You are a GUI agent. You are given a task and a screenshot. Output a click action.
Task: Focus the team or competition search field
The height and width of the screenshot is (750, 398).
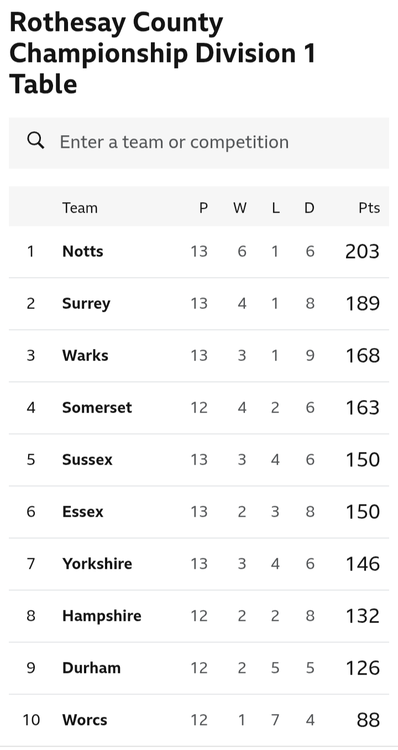[x=199, y=143]
